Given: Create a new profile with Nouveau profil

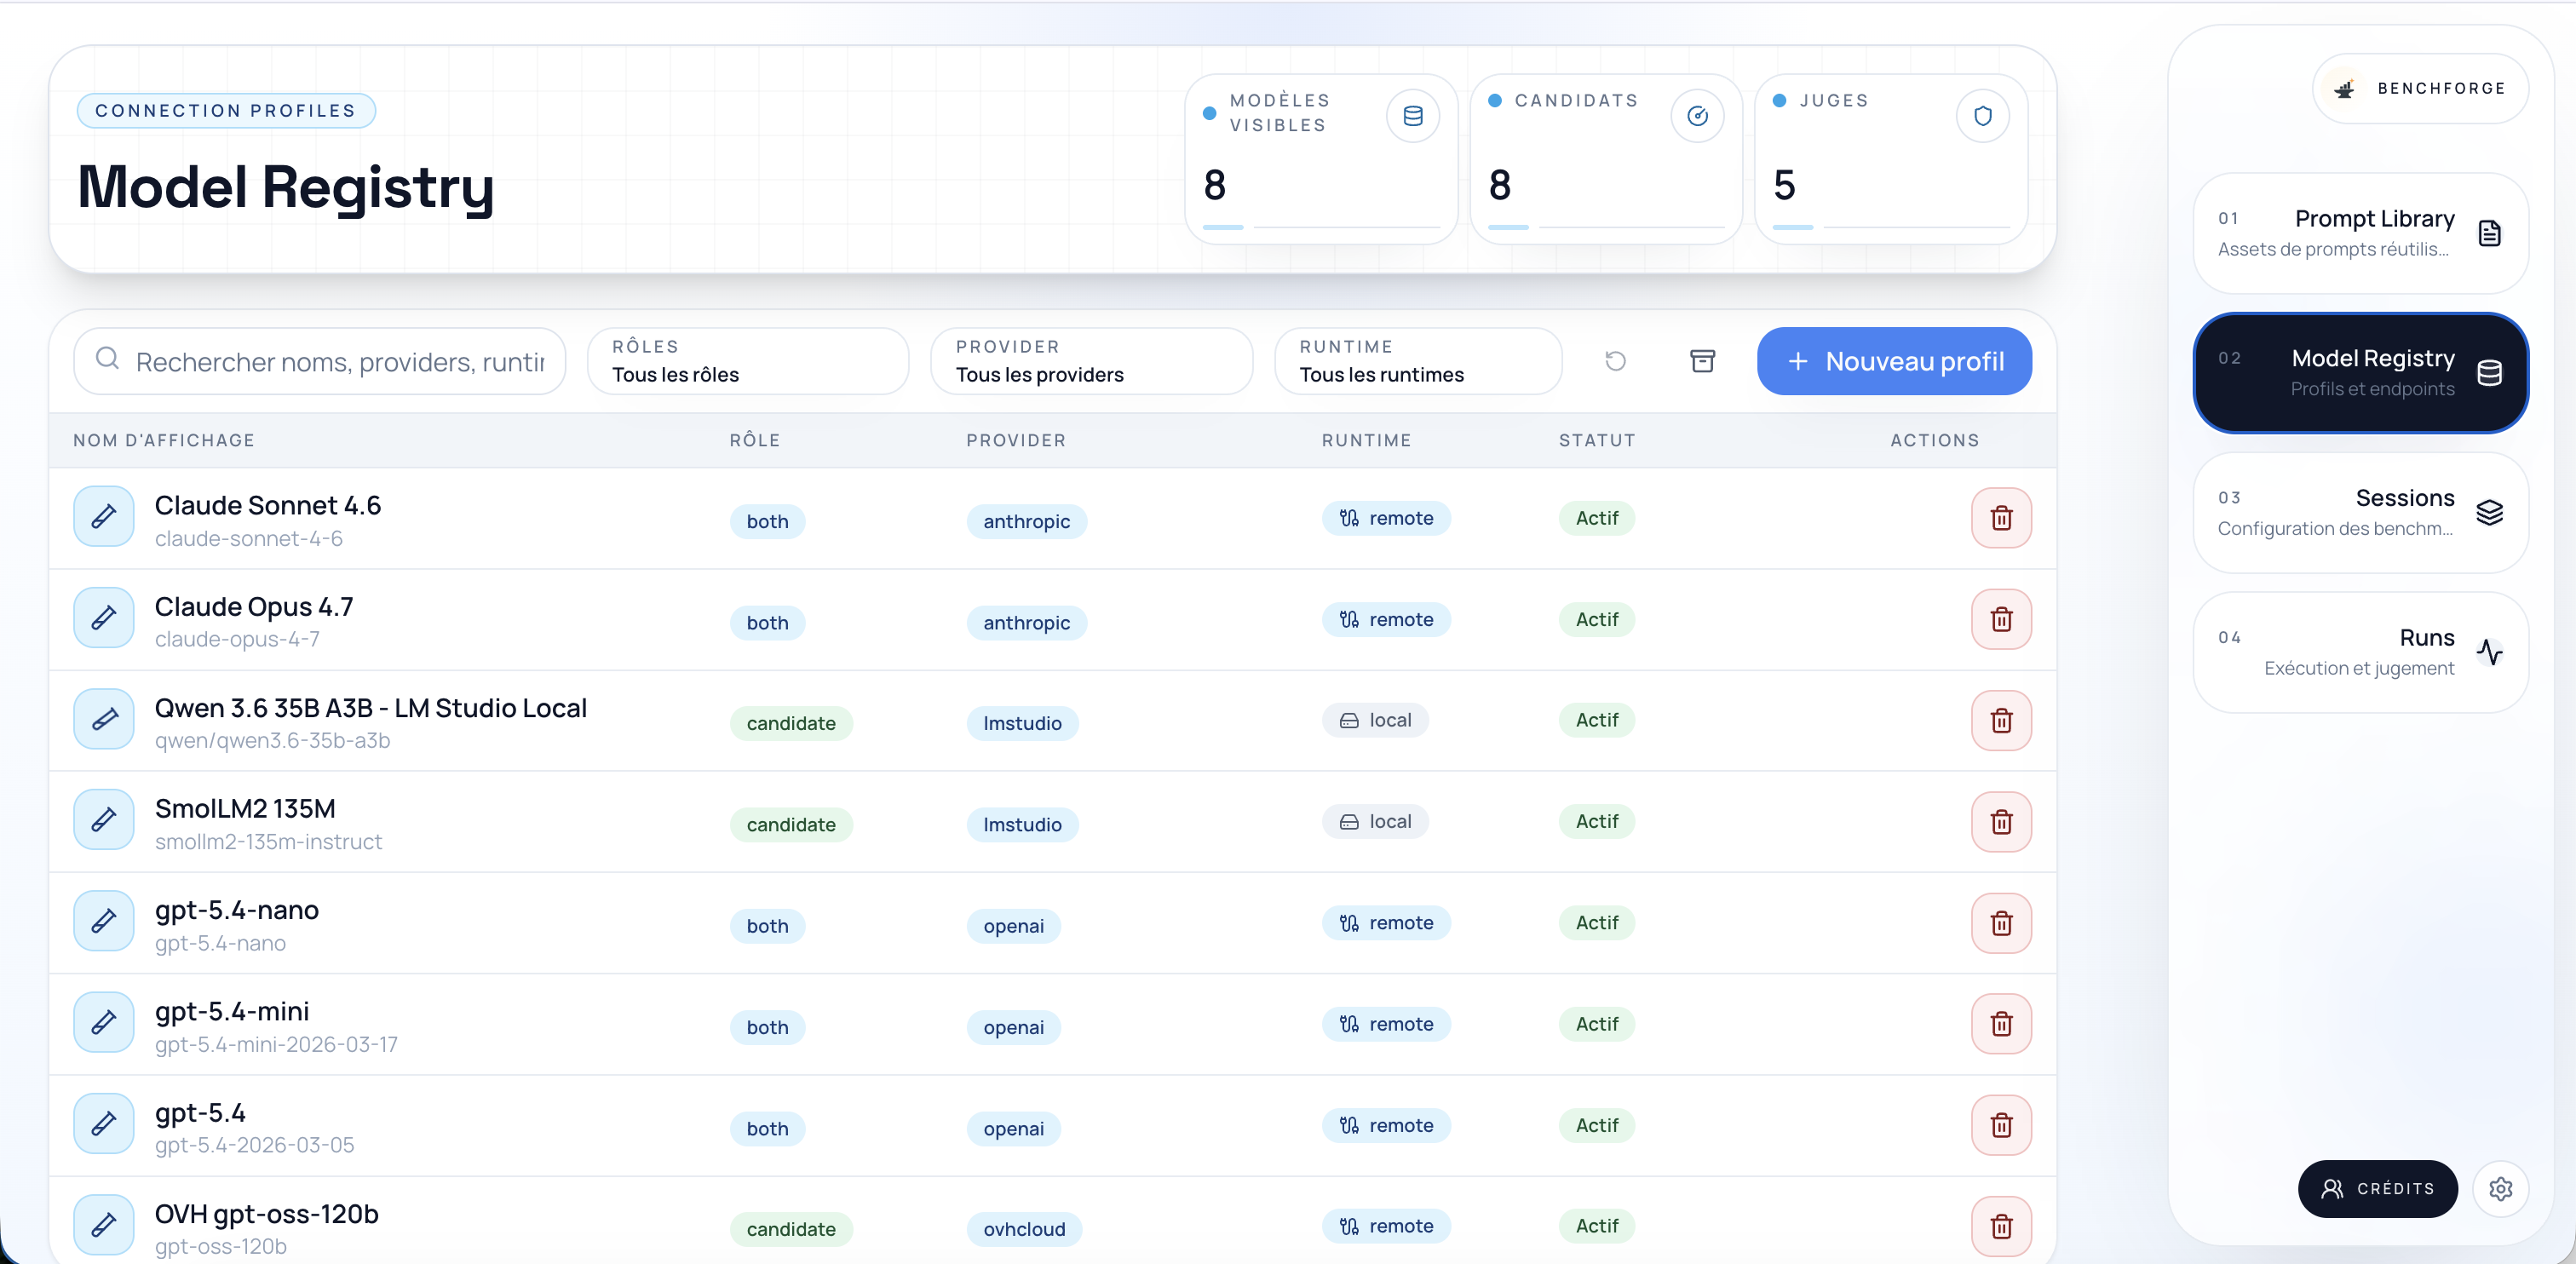Looking at the screenshot, I should pos(1894,361).
